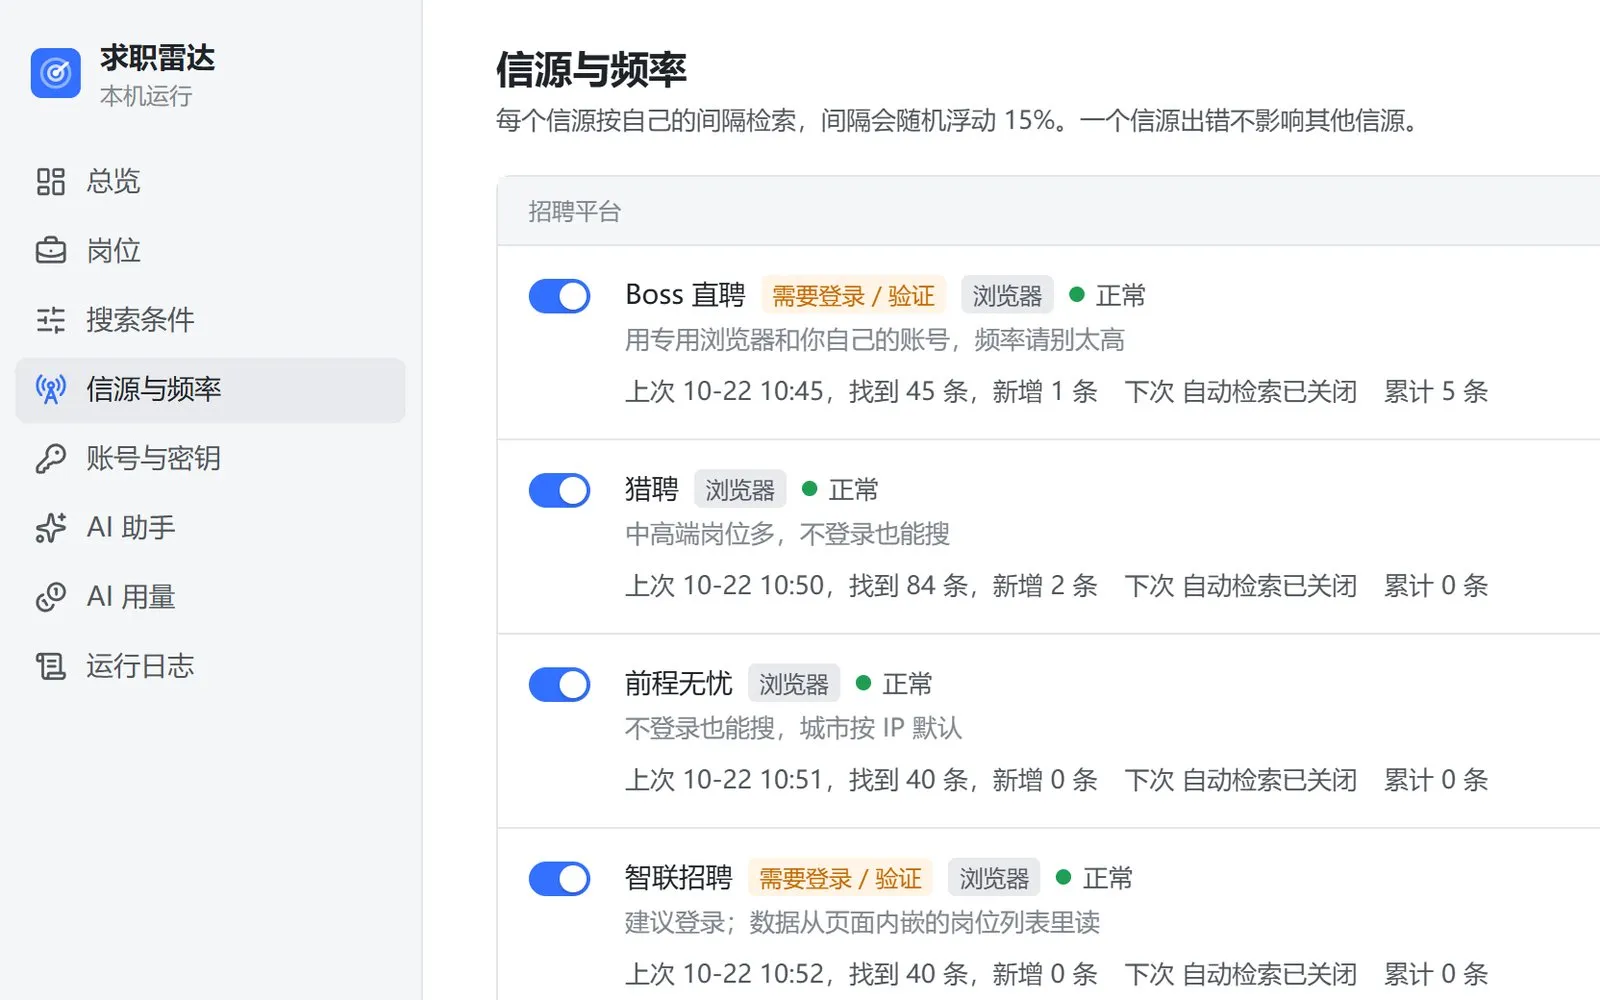Image resolution: width=1600 pixels, height=1000 pixels.
Task: Click the 需要登录 / 验证 badge on 智联招聘
Action: coord(840,878)
